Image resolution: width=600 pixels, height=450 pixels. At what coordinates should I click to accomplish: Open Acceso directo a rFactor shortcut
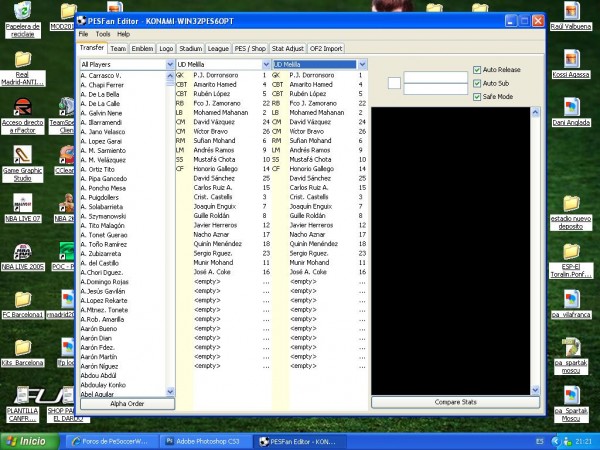(23, 116)
